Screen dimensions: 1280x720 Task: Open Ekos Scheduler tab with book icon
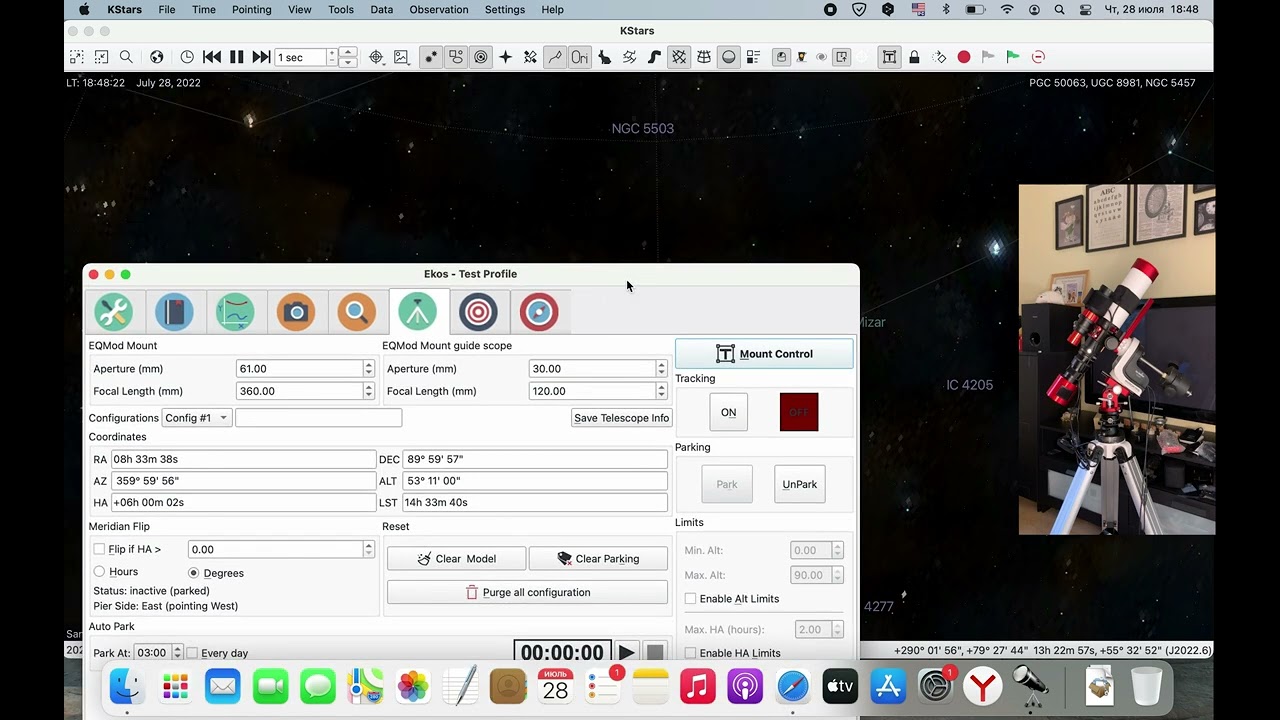tap(174, 312)
